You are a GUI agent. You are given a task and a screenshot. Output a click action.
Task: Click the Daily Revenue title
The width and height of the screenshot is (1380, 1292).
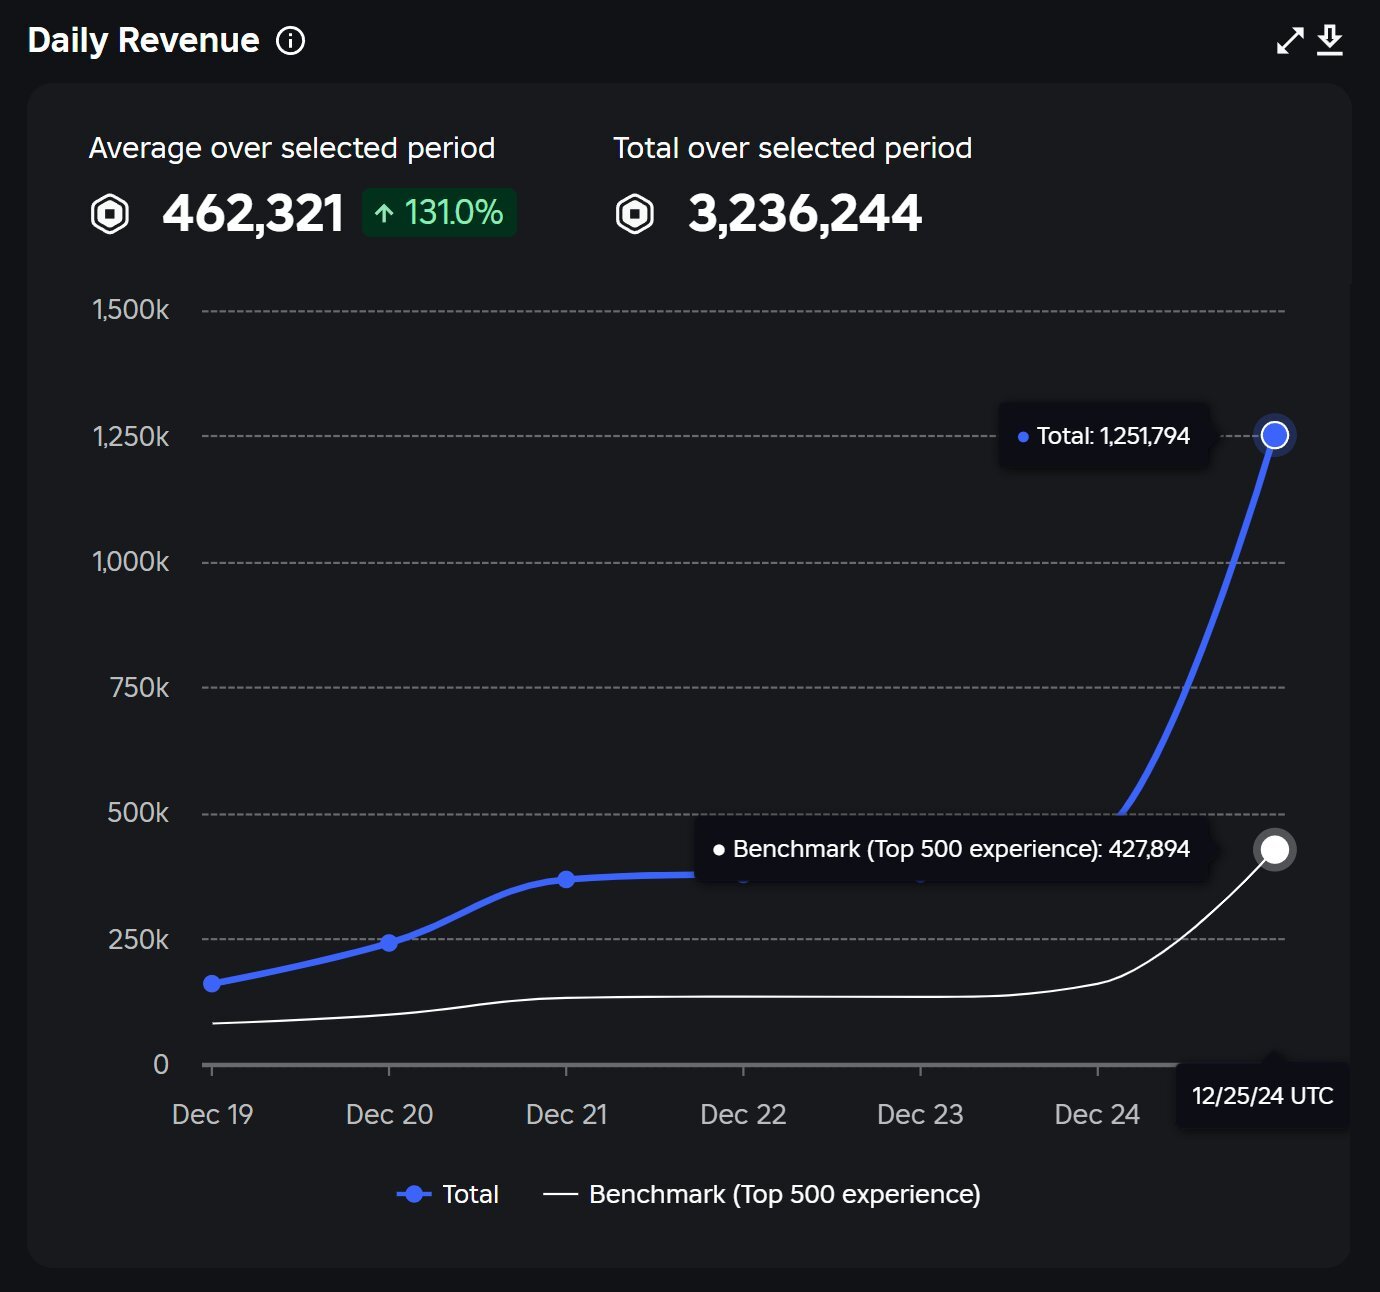point(143,41)
